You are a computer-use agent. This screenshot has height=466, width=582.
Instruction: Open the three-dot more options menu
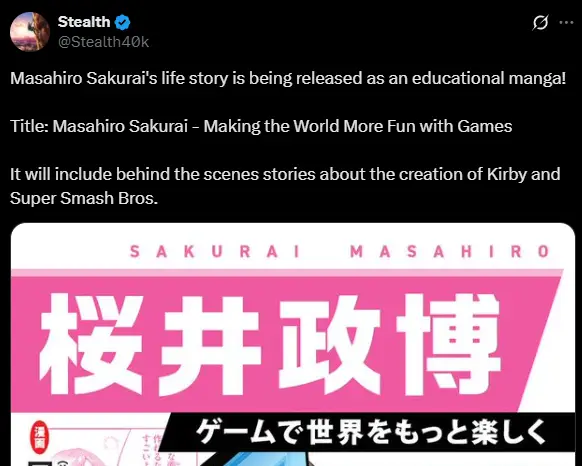click(x=566, y=23)
